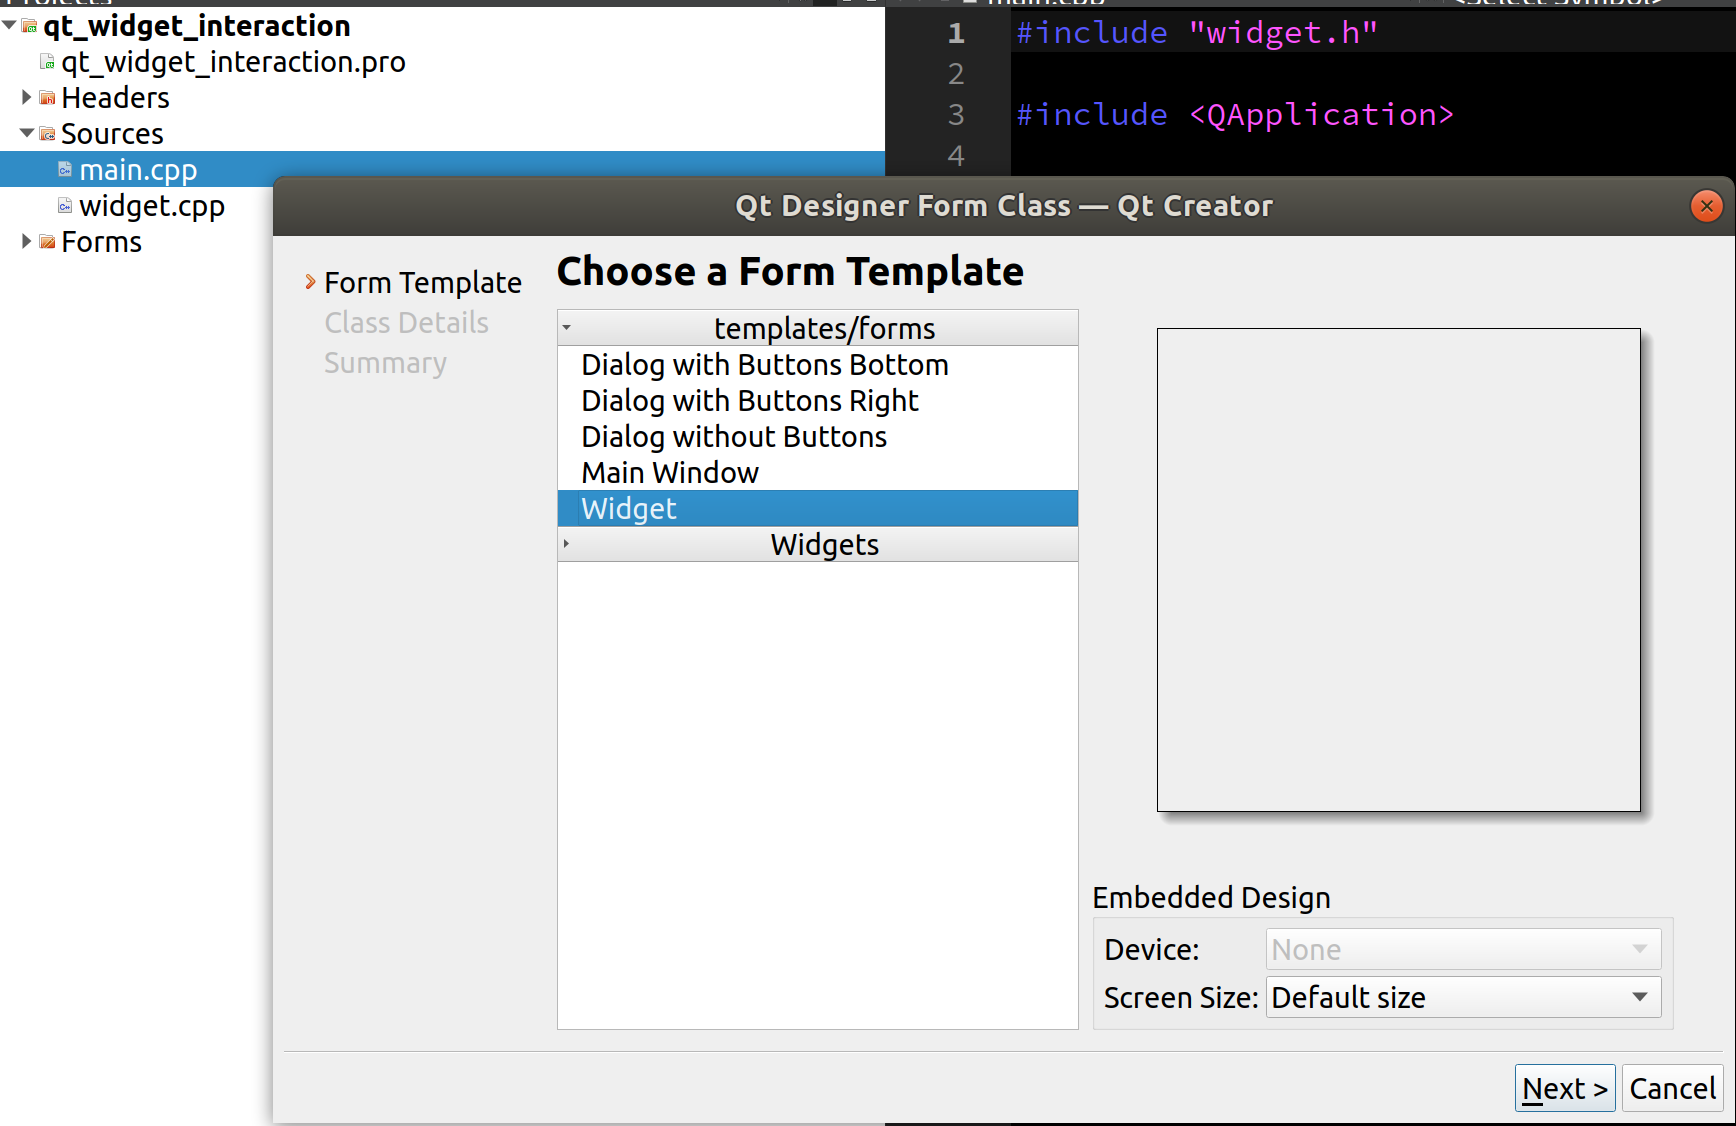
Task: Open the Screen Size dropdown
Action: pyautogui.click(x=1464, y=997)
